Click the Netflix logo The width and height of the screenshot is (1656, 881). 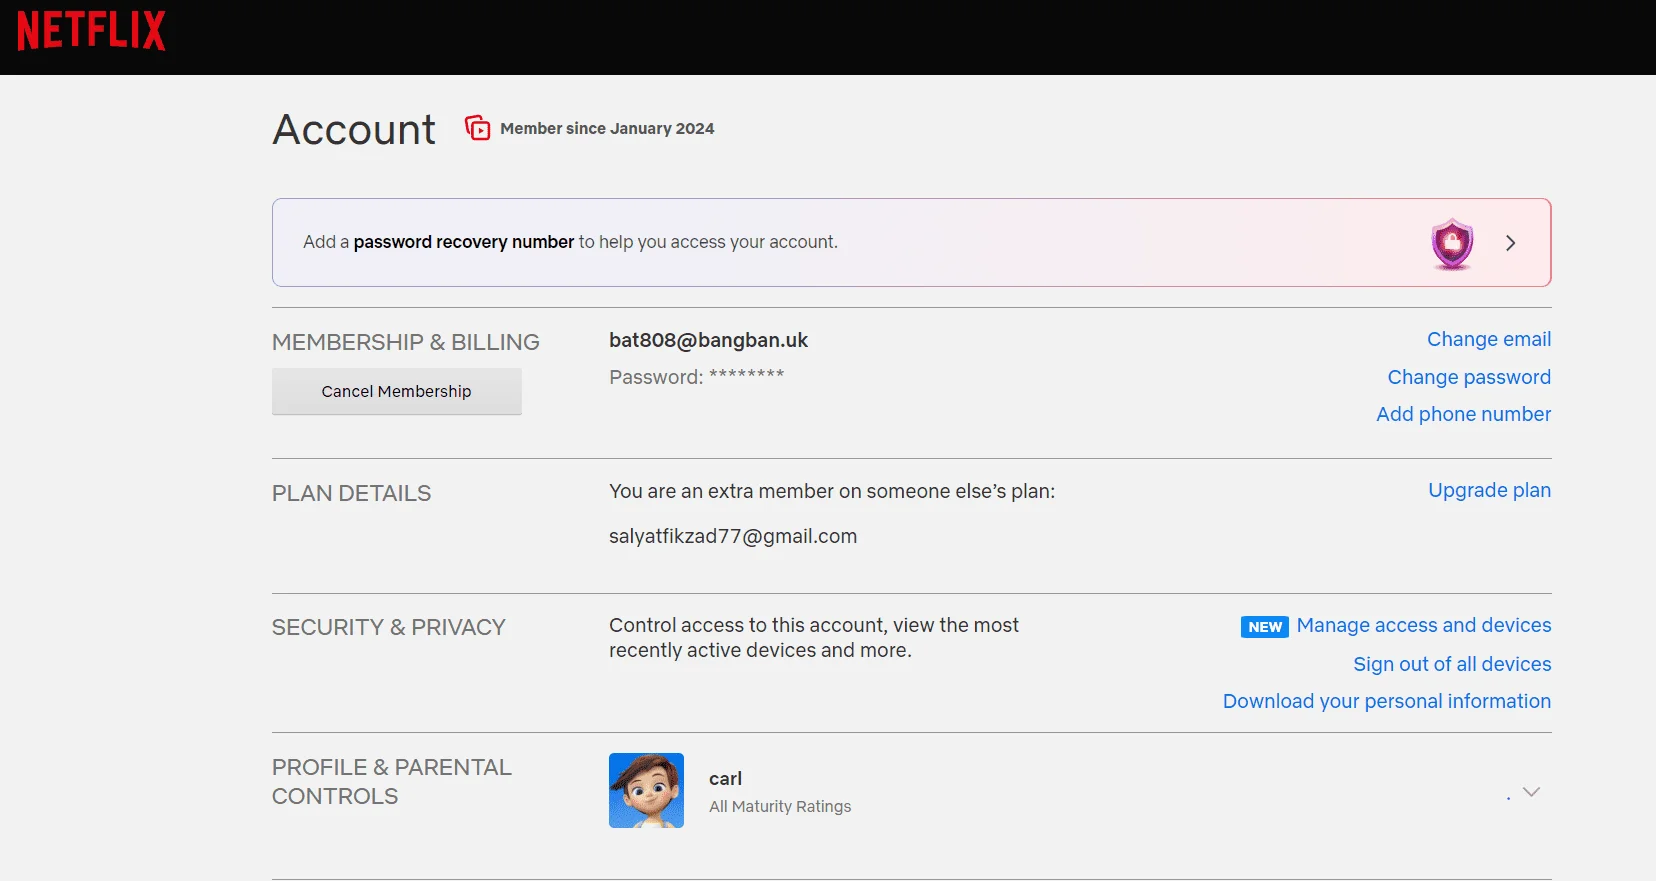pyautogui.click(x=91, y=31)
